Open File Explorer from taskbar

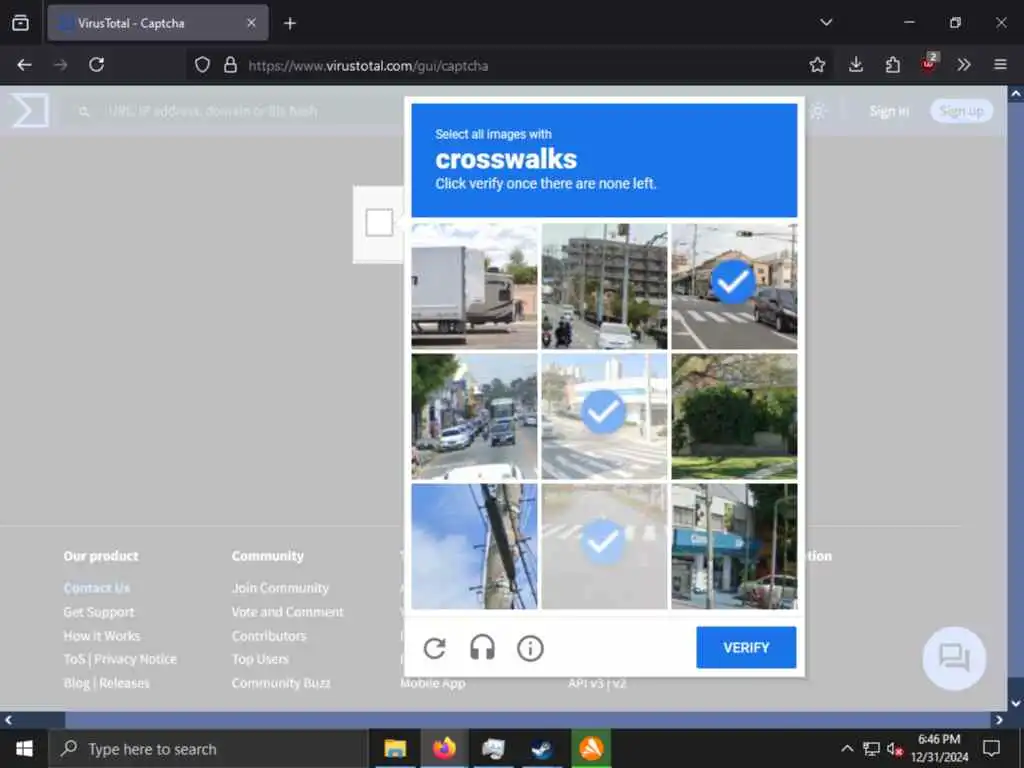pyautogui.click(x=394, y=748)
